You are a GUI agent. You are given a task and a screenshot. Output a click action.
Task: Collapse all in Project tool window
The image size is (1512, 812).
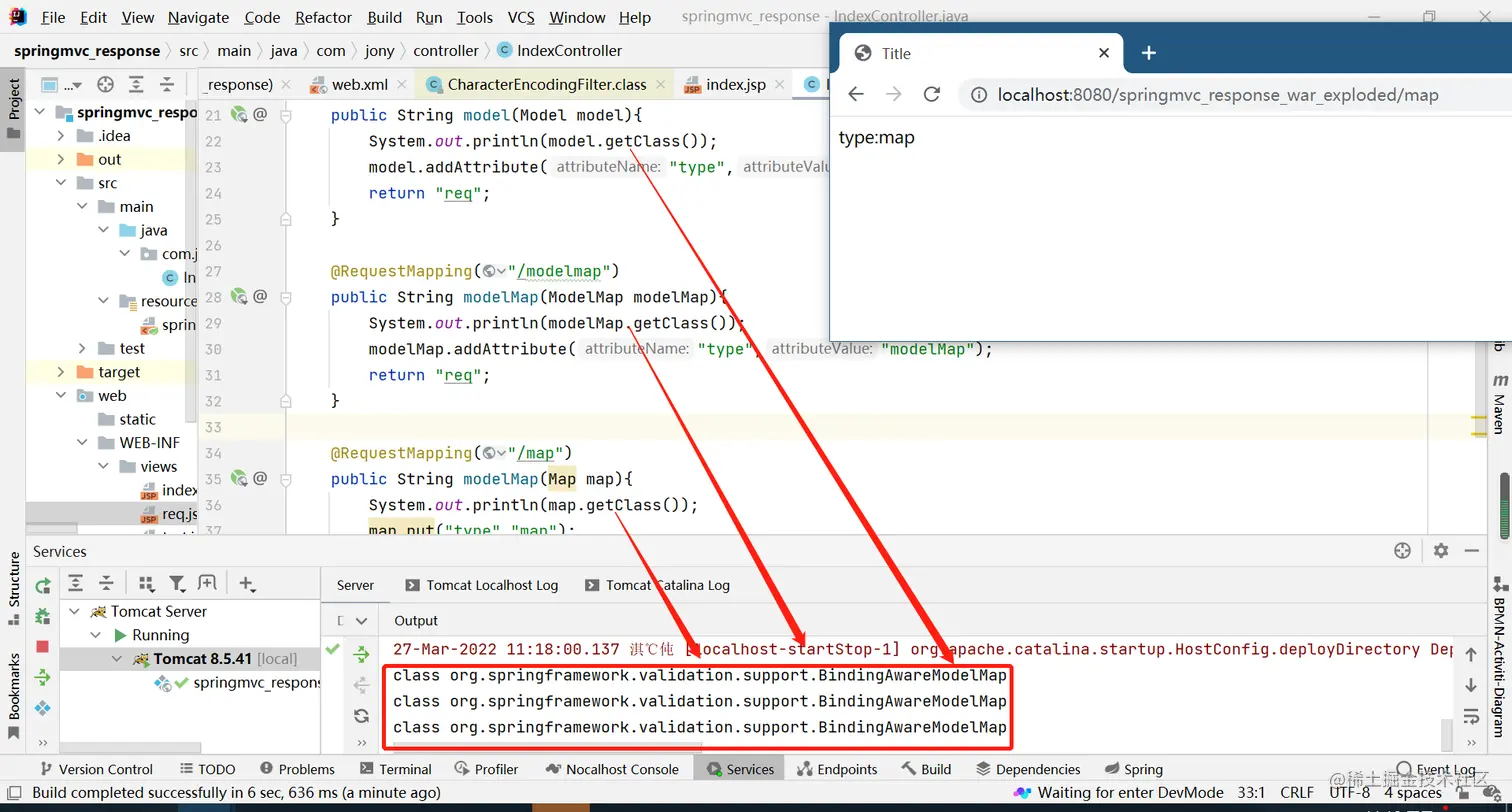166,84
